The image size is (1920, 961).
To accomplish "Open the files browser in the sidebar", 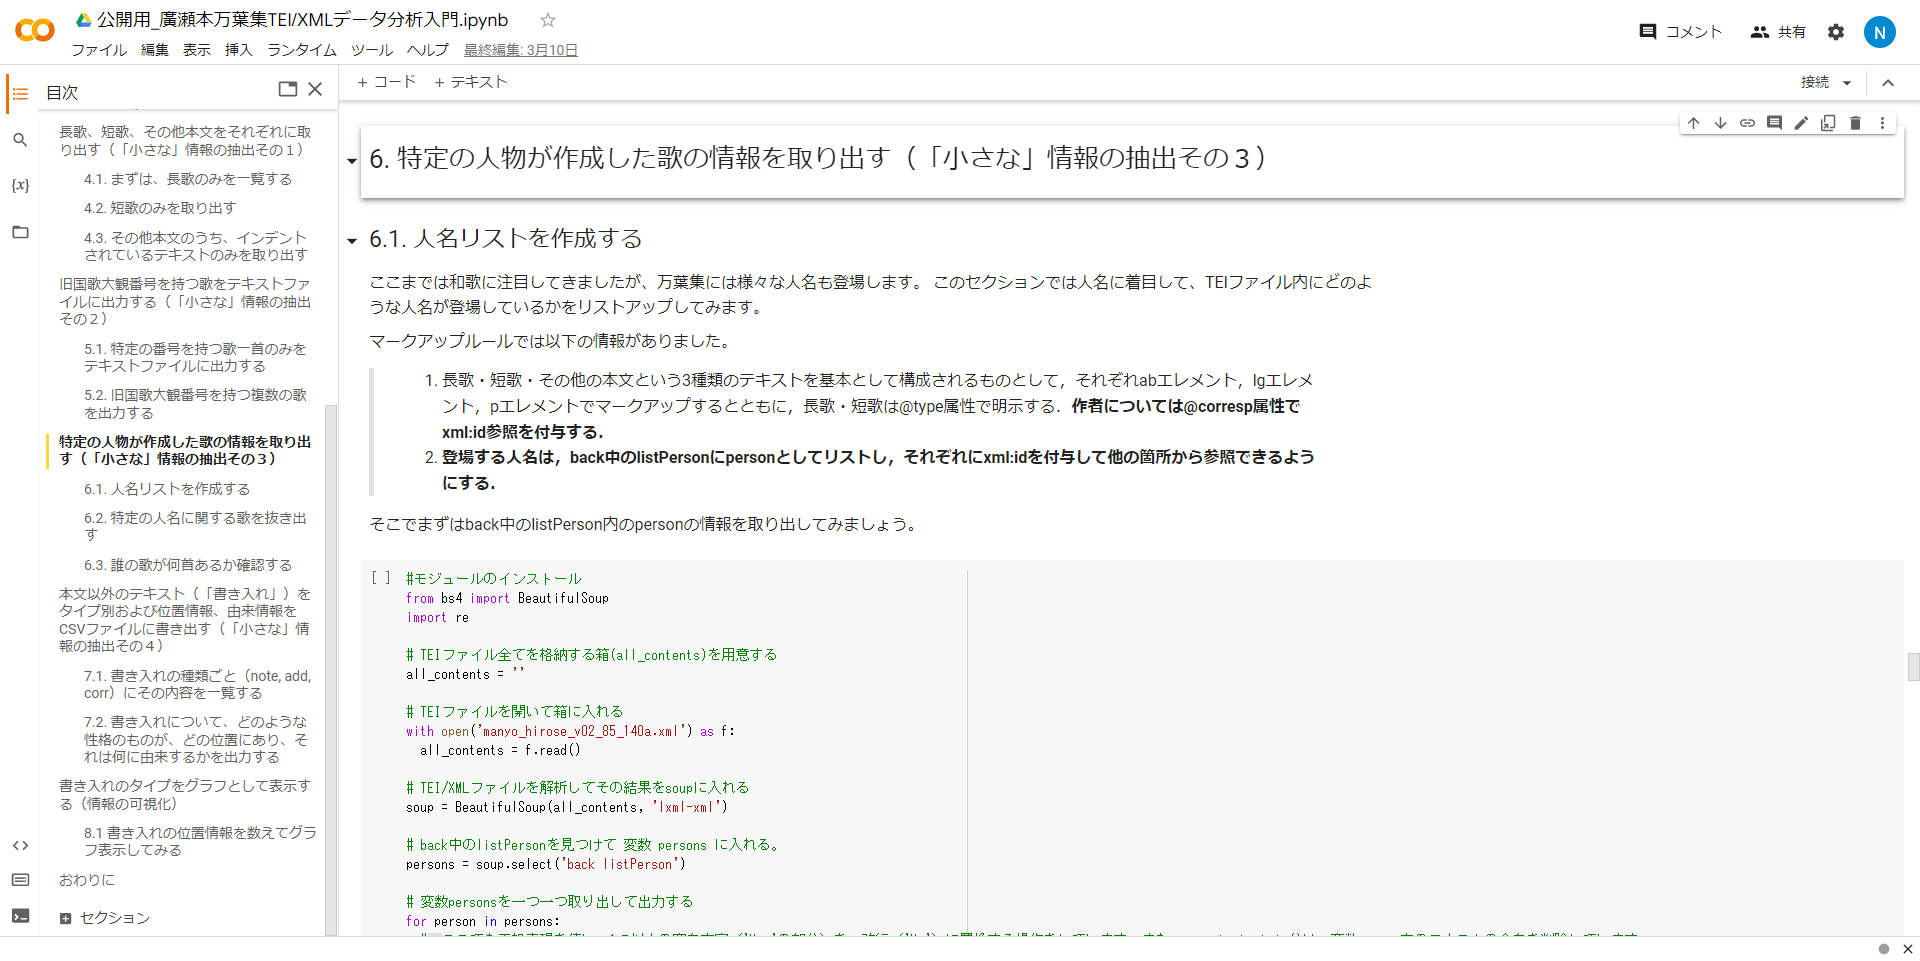I will pos(20,232).
